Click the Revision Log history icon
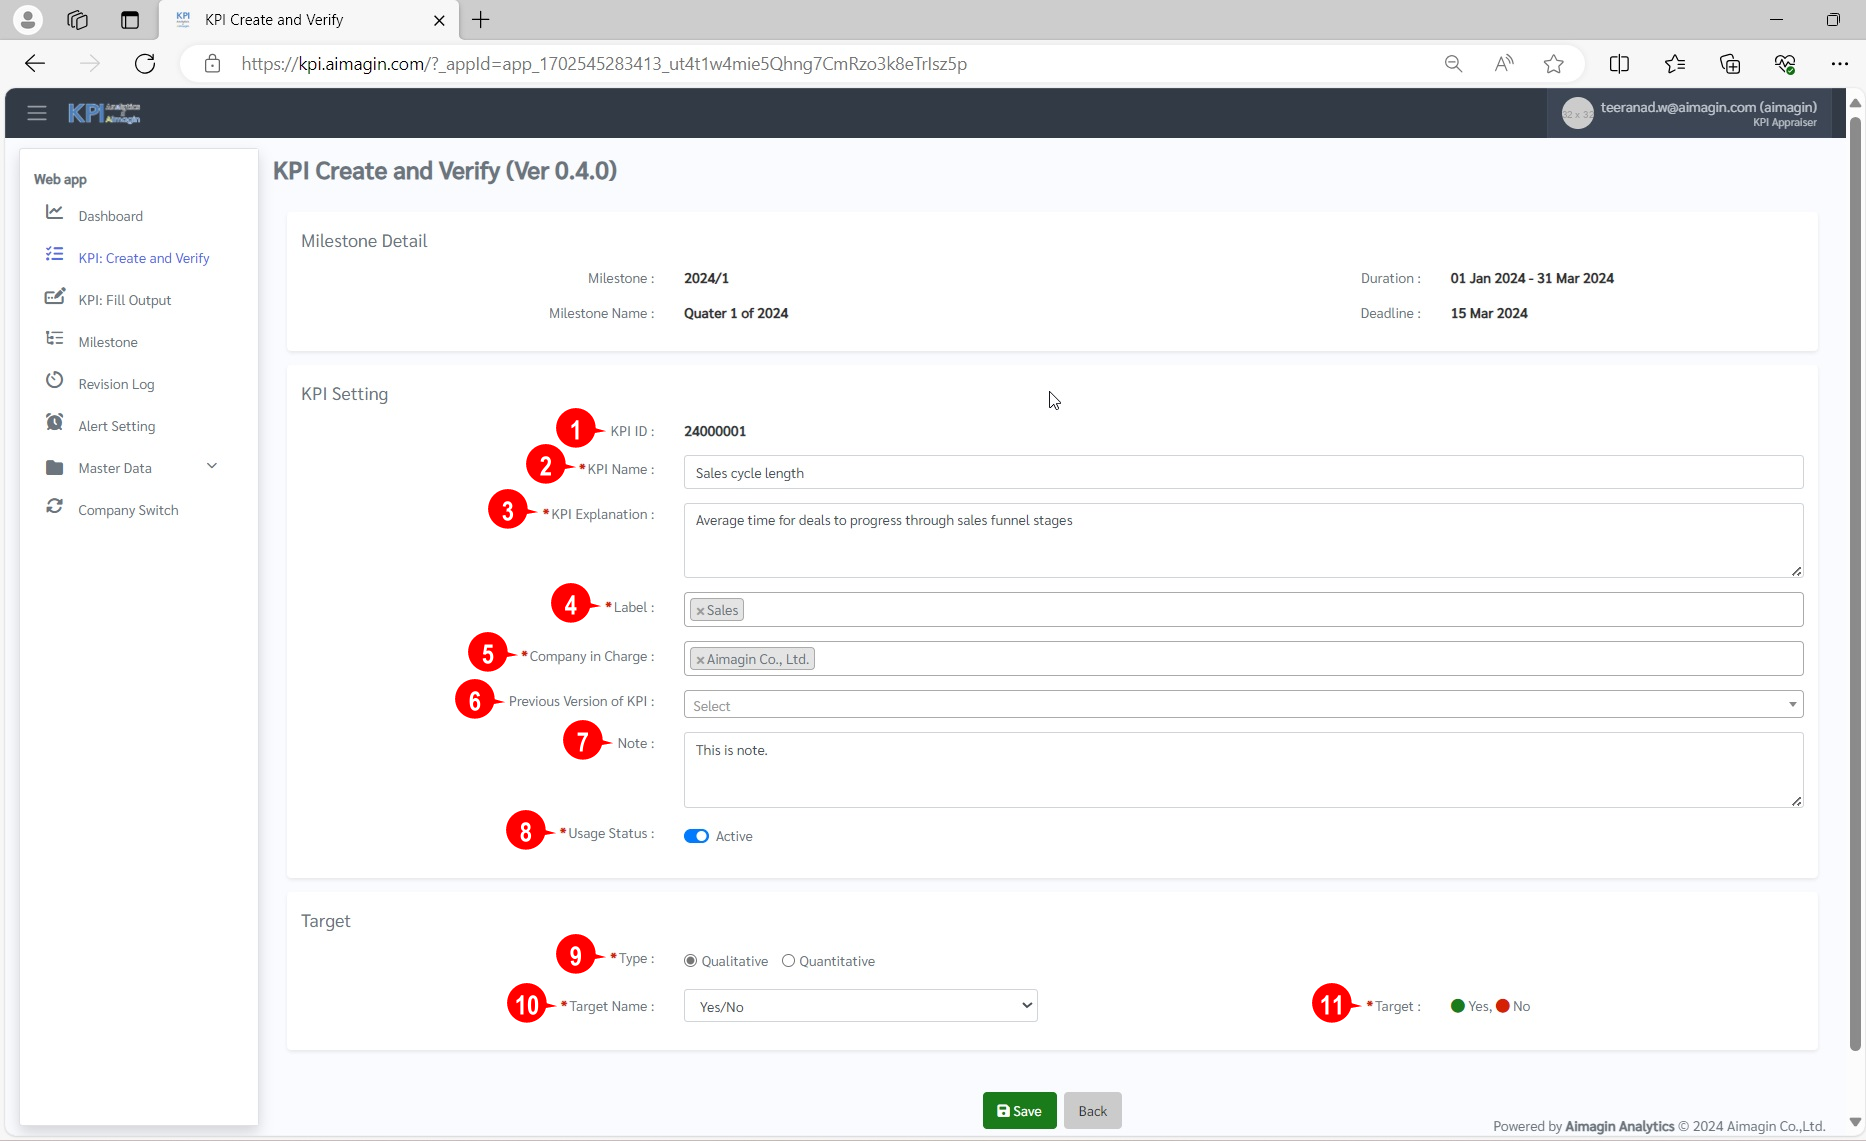The height and width of the screenshot is (1141, 1866). pos(55,381)
